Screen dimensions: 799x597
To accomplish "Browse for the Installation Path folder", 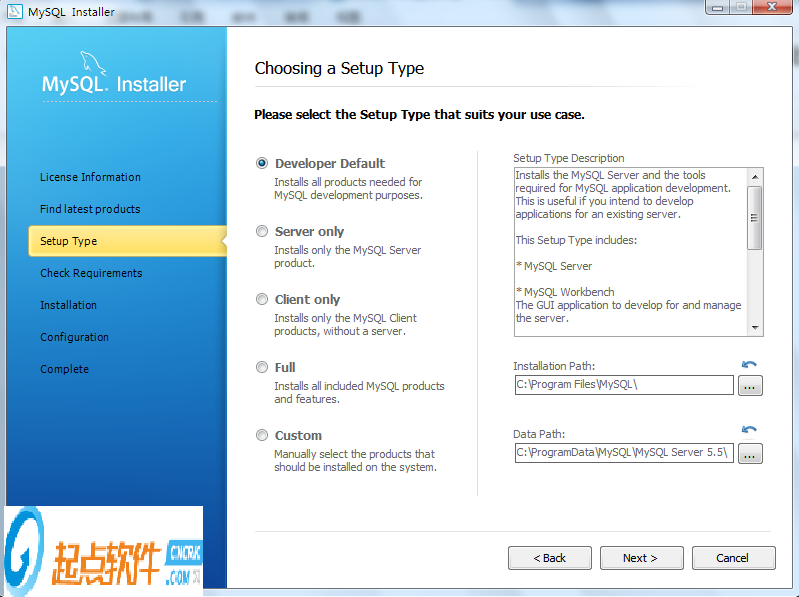I will 750,386.
